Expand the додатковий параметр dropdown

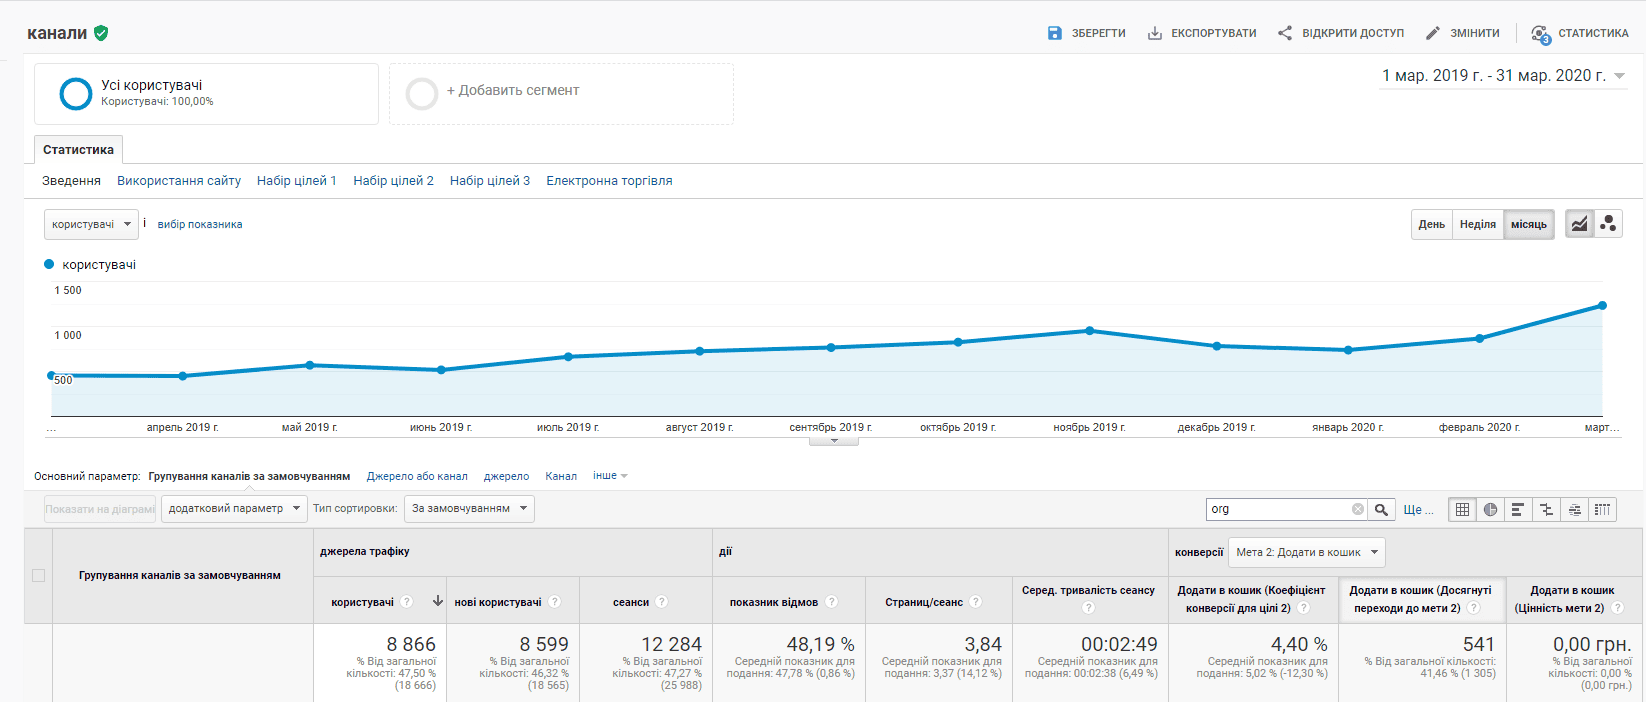[234, 509]
